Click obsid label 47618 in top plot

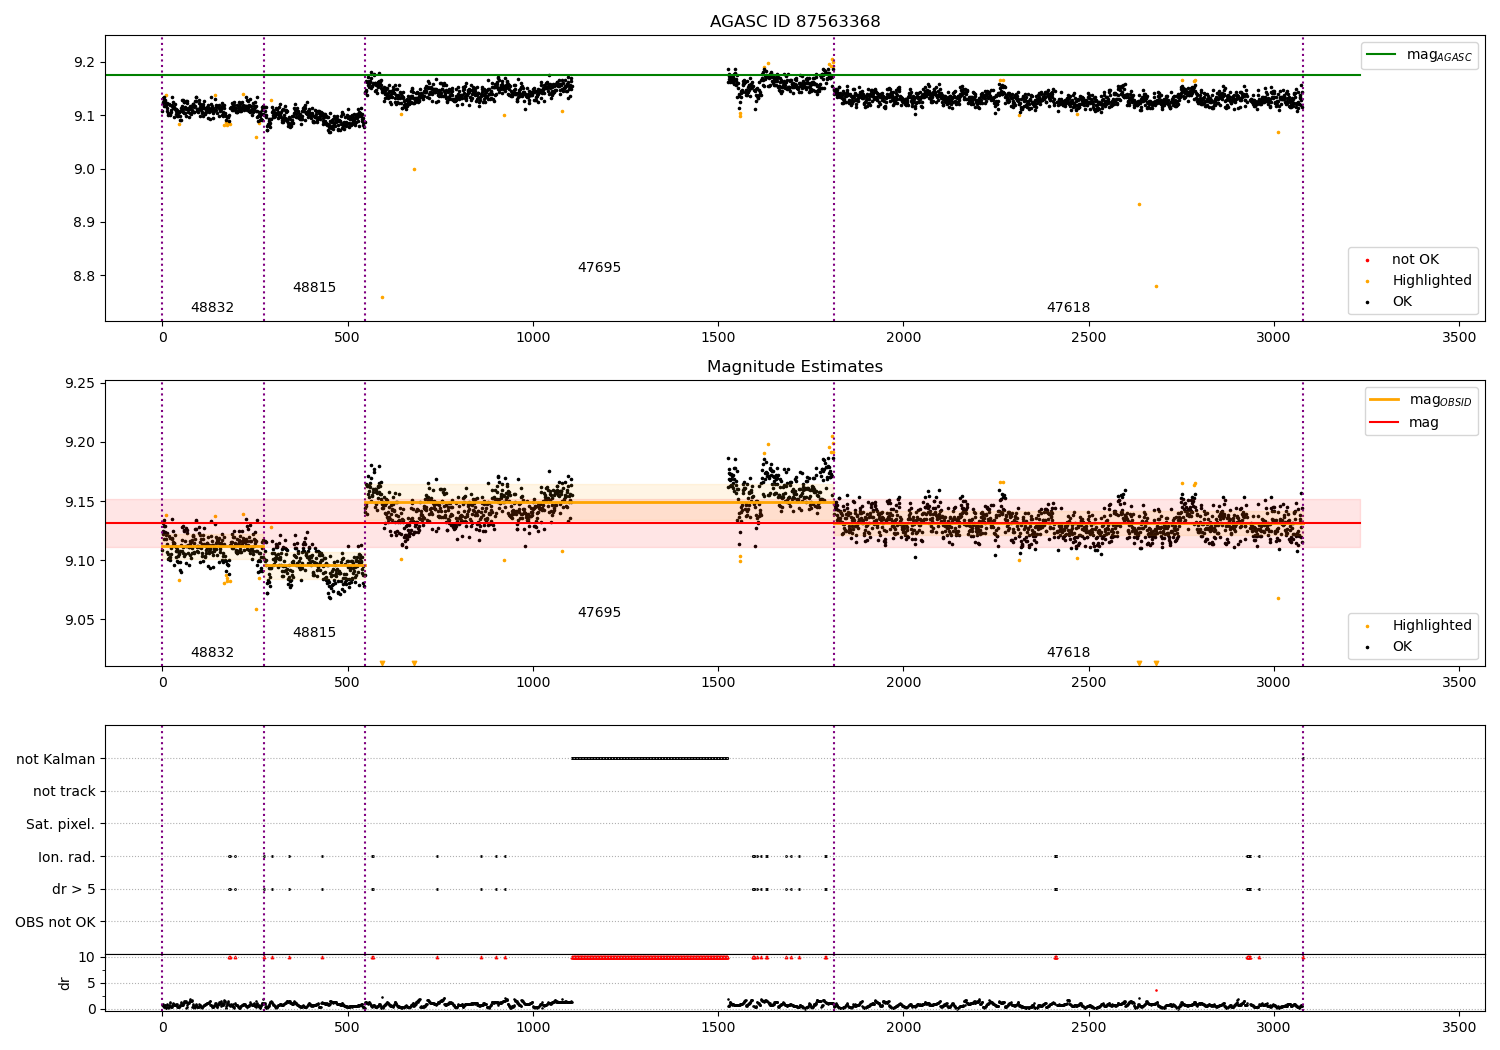1068,308
